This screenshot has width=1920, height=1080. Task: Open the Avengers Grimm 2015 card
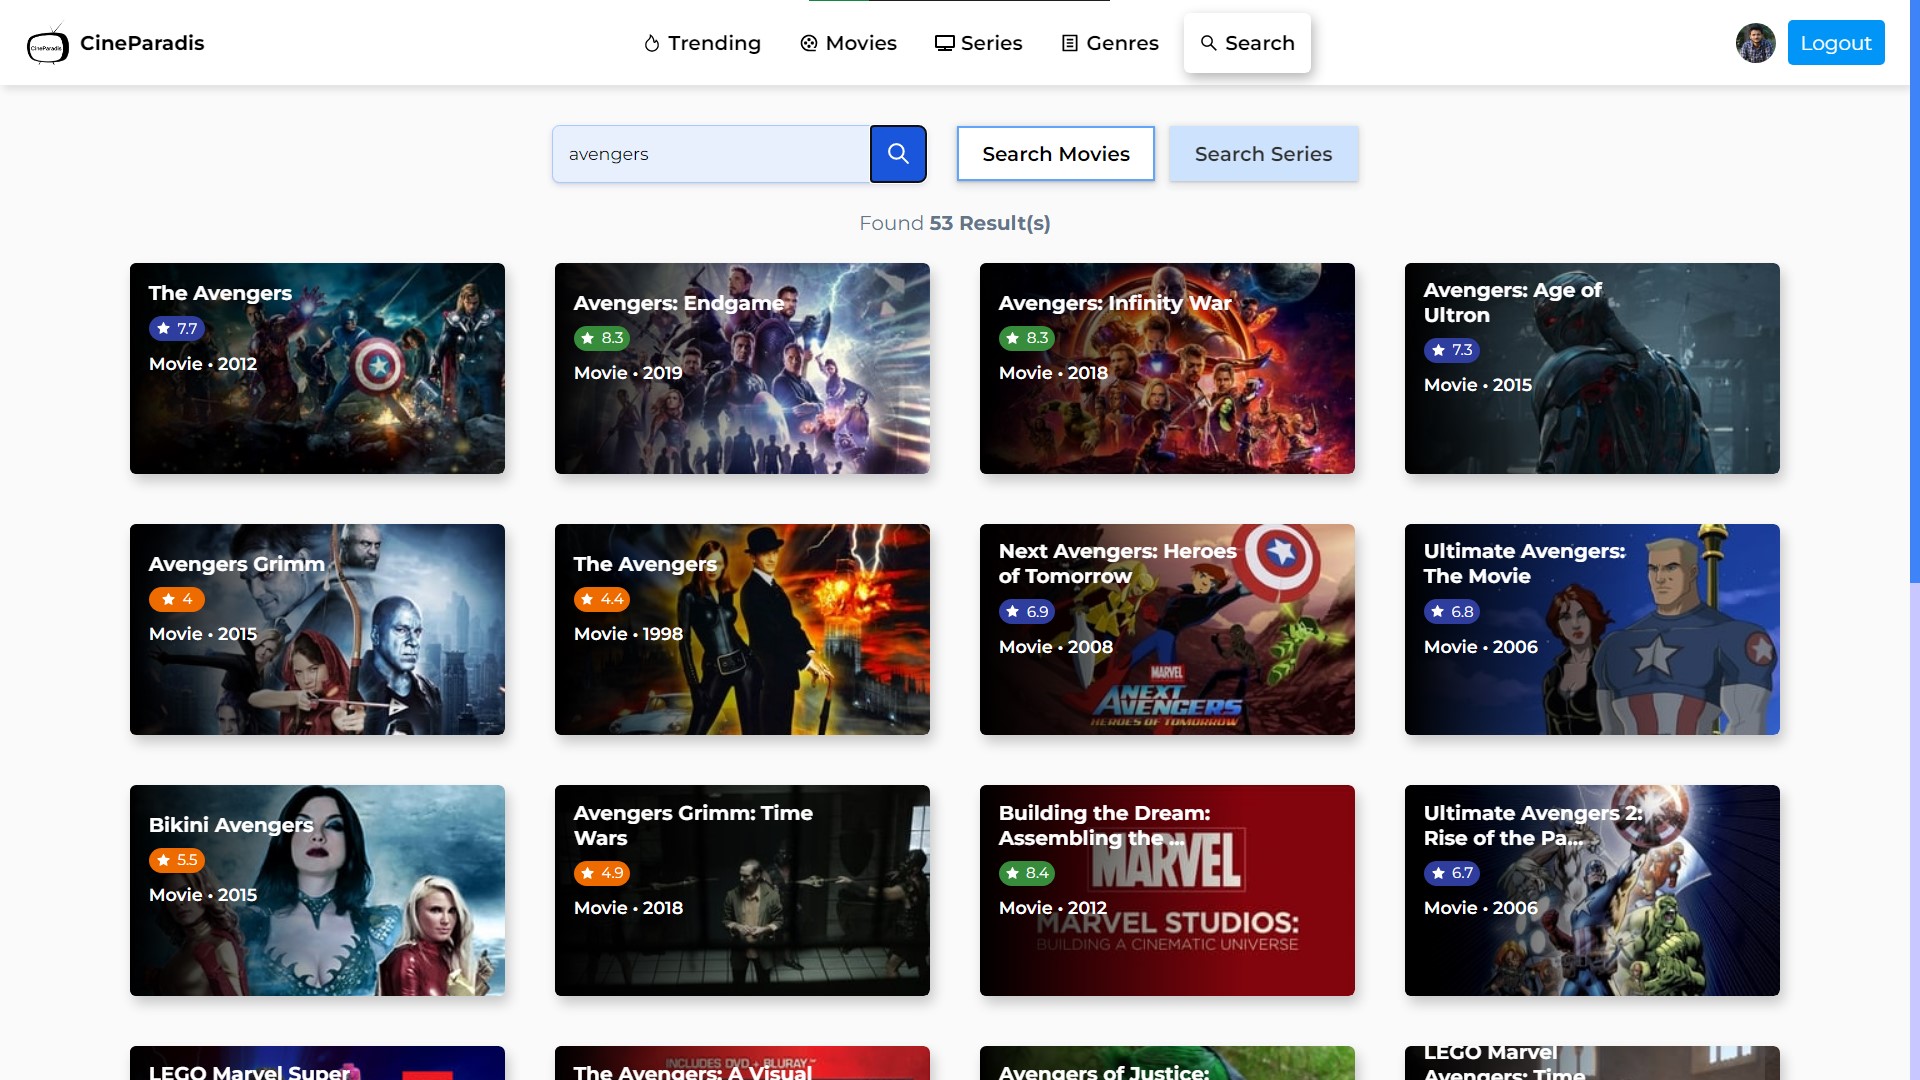pos(317,630)
